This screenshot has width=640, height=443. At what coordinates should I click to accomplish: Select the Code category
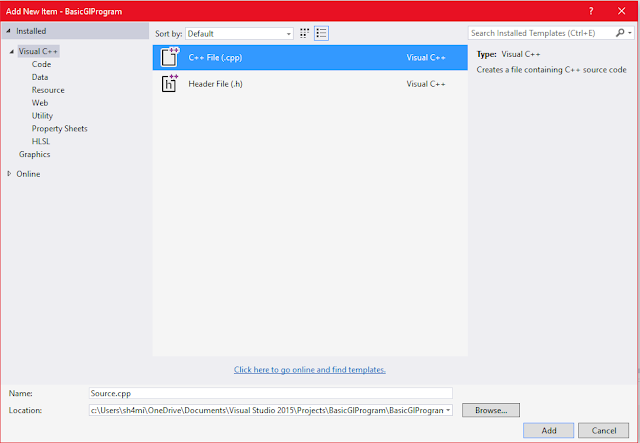point(41,64)
